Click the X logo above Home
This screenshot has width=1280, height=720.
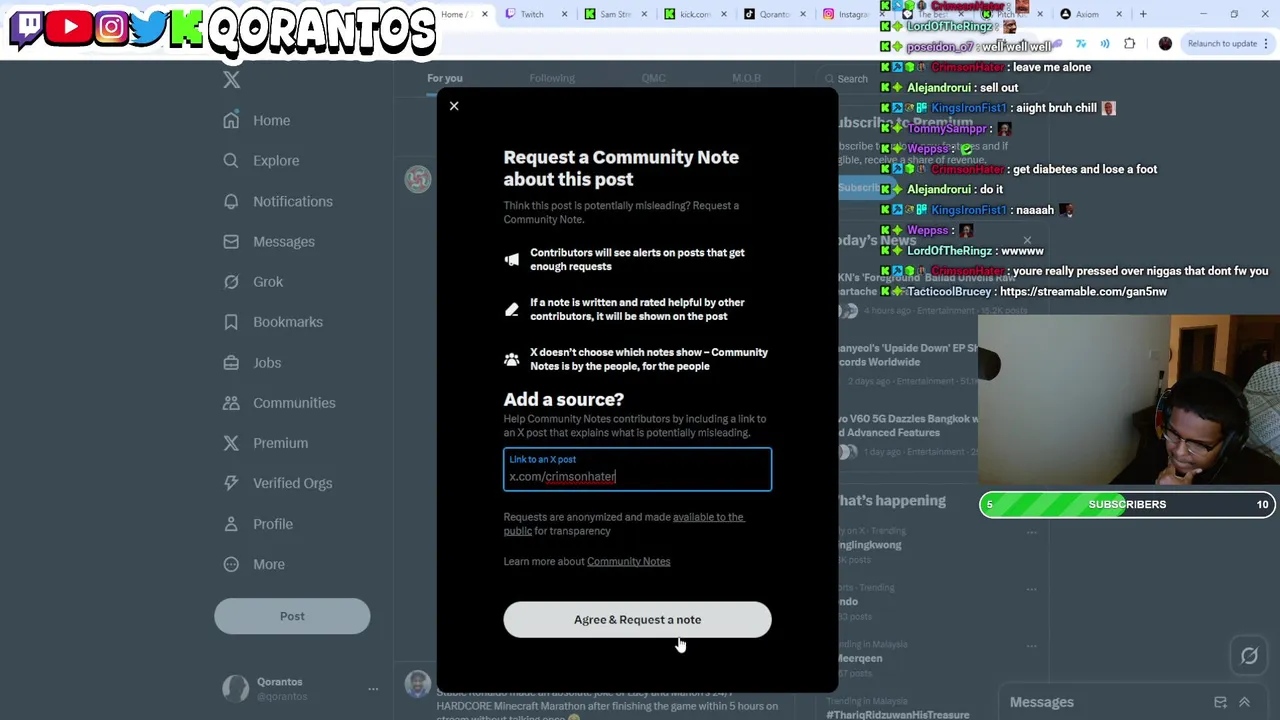[232, 80]
